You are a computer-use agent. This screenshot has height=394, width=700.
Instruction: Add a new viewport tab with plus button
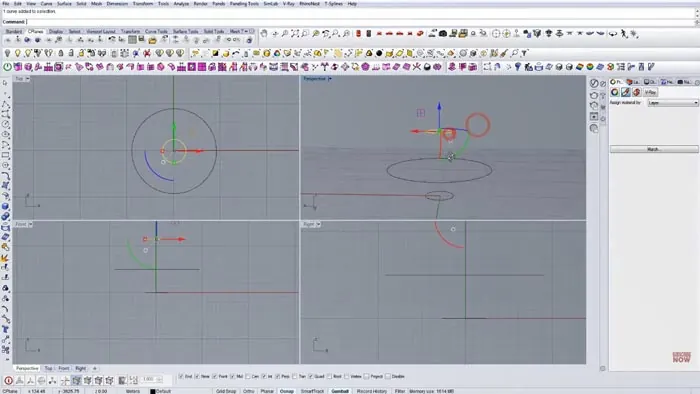pyautogui.click(x=94, y=369)
